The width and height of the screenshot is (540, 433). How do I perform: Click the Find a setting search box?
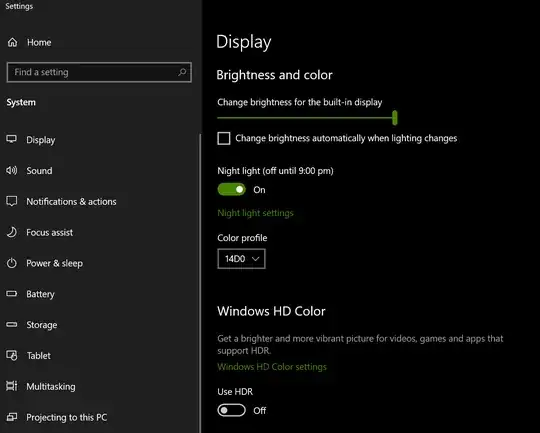click(99, 72)
